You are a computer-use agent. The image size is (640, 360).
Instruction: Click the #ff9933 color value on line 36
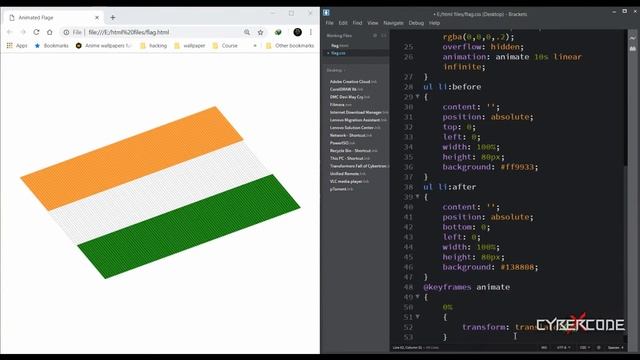(x=519, y=167)
